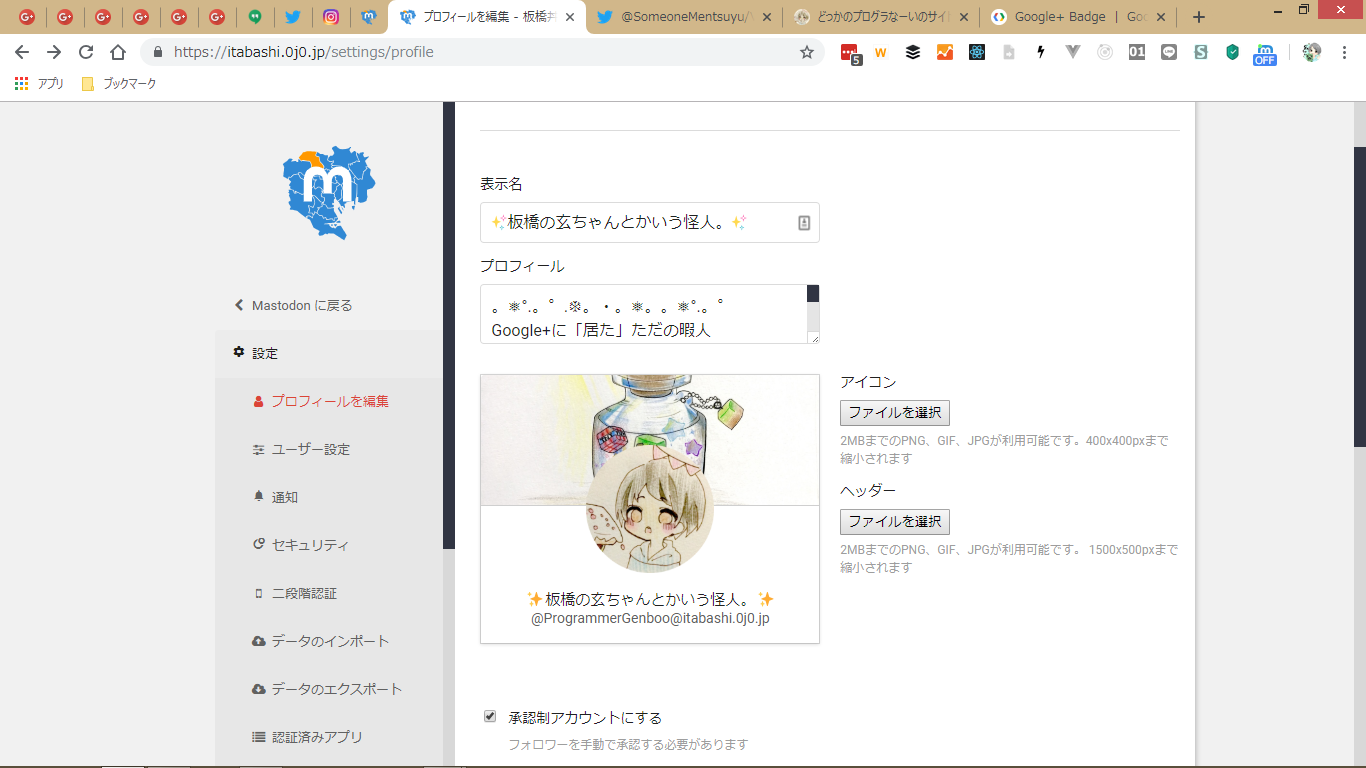The image size is (1366, 768).
Task: Choose file for ヘッダー image
Action: pos(894,521)
